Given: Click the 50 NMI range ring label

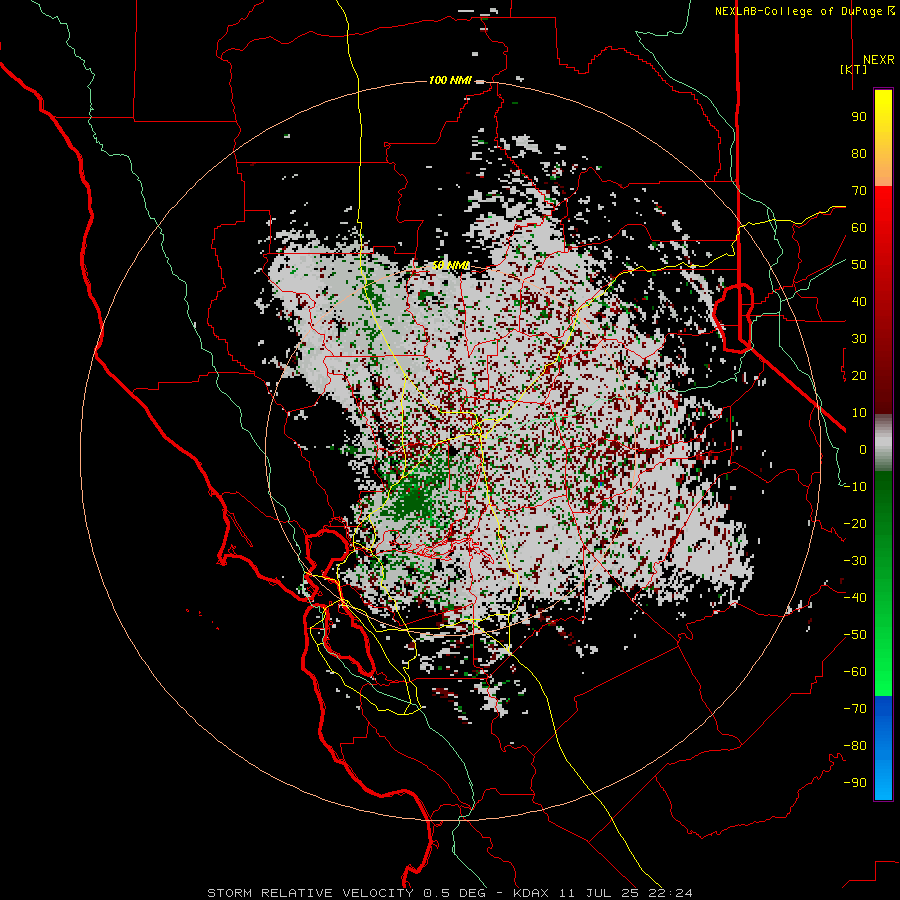Looking at the screenshot, I should [451, 265].
